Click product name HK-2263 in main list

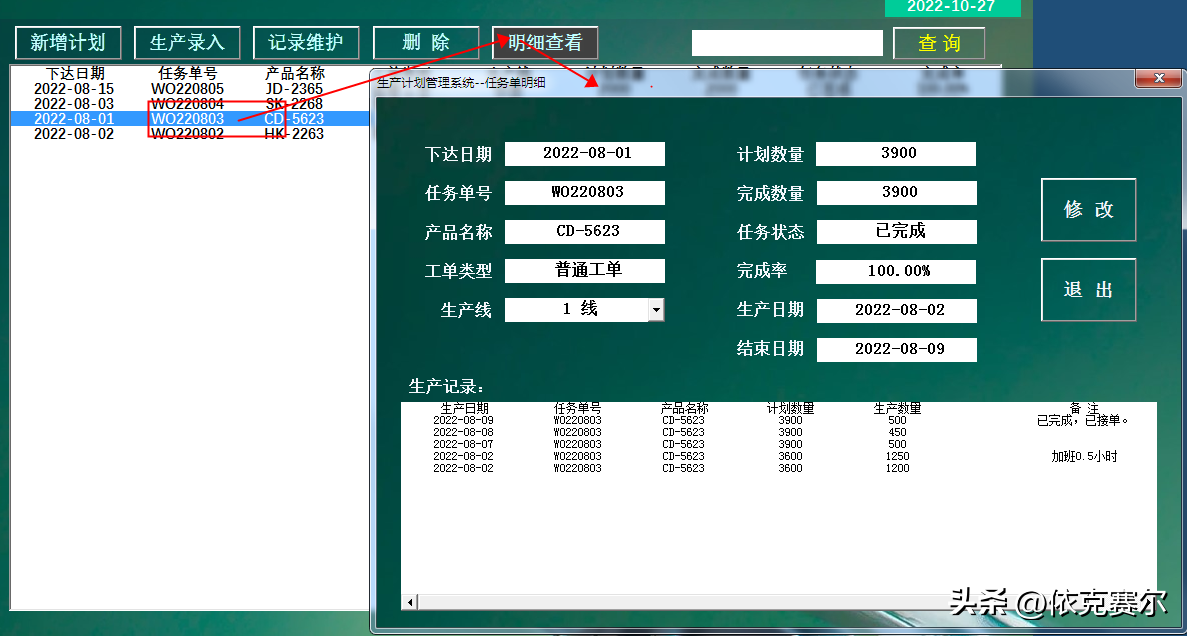click(x=294, y=134)
